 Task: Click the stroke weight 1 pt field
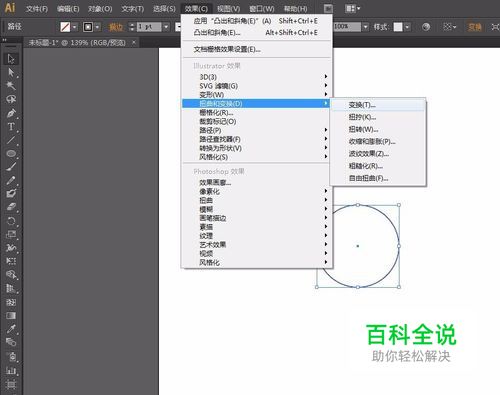click(x=149, y=27)
